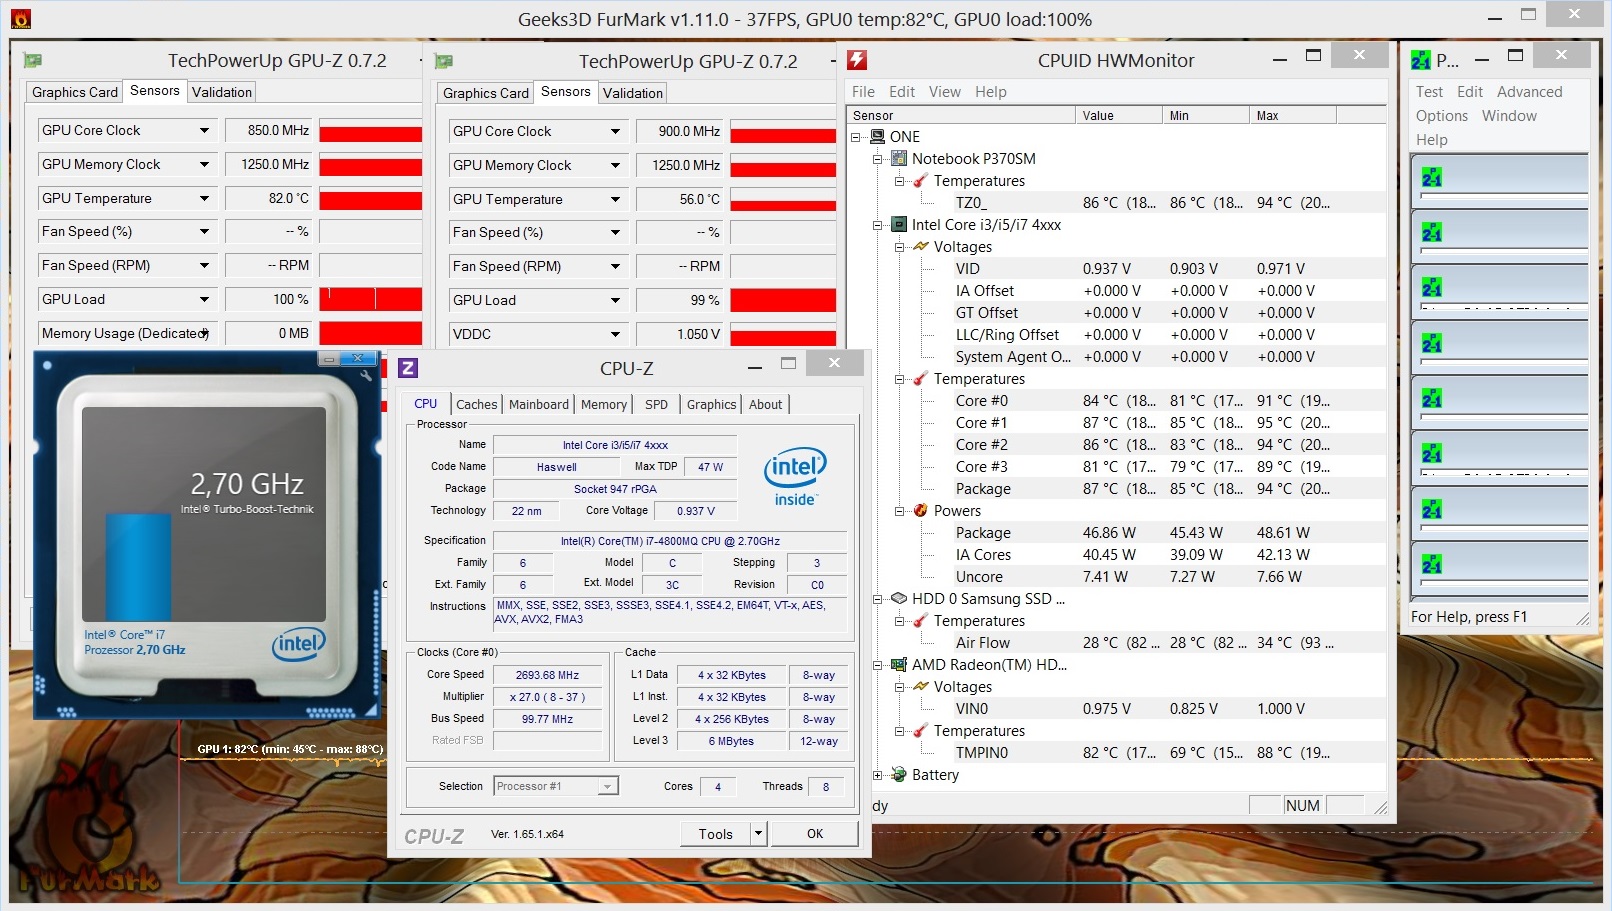This screenshot has width=1612, height=911.
Task: Open the GPU Load dropdown in the left GPU-Z window (100 %)
Action: (204, 299)
